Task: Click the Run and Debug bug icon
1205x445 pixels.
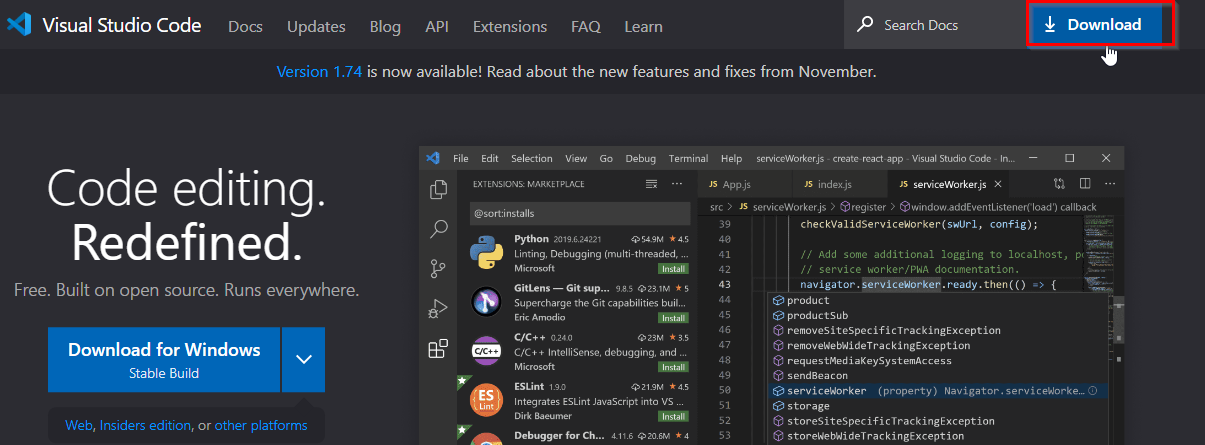Action: [438, 308]
